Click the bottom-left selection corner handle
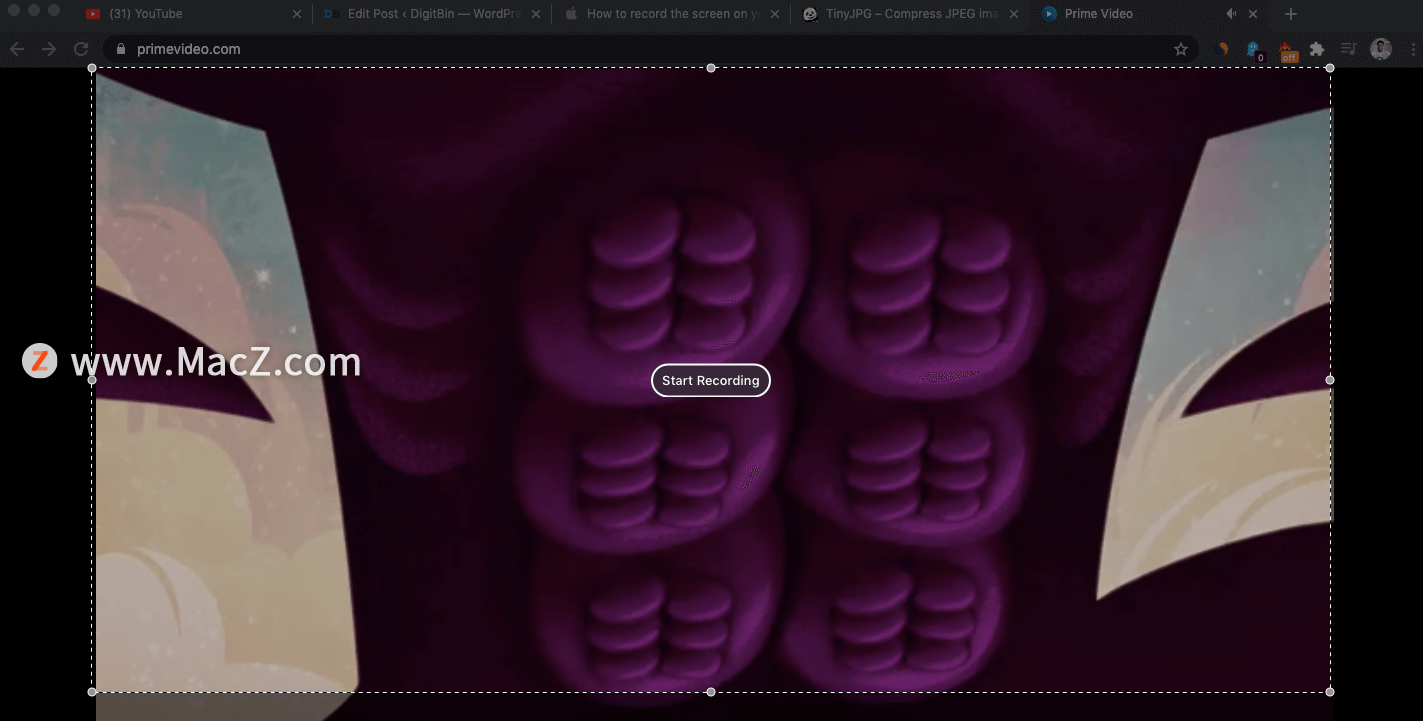This screenshot has height=721, width=1423. (92, 692)
